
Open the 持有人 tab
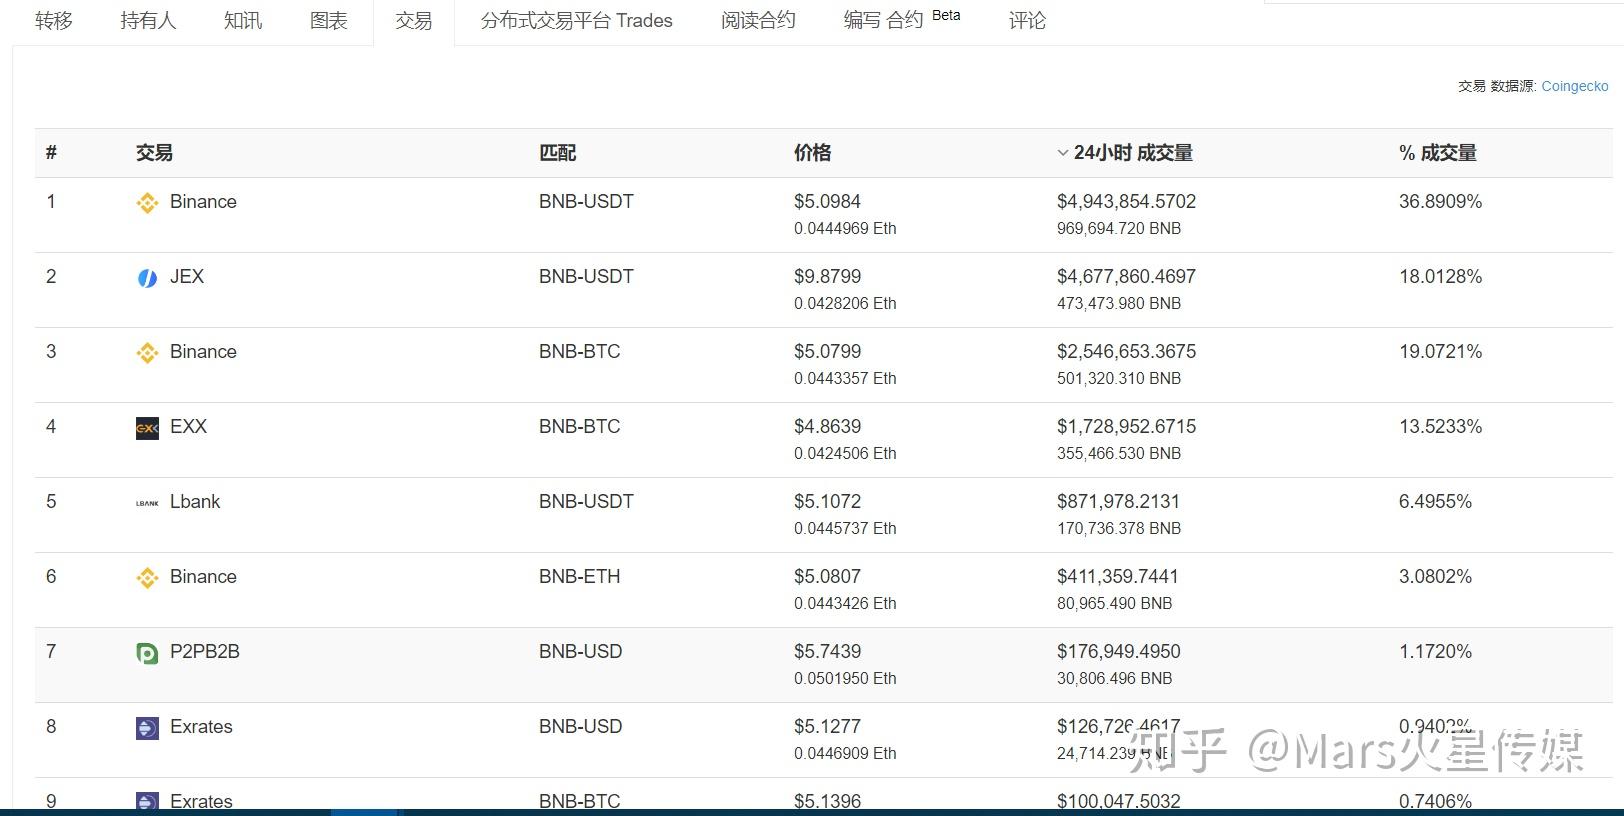[148, 20]
